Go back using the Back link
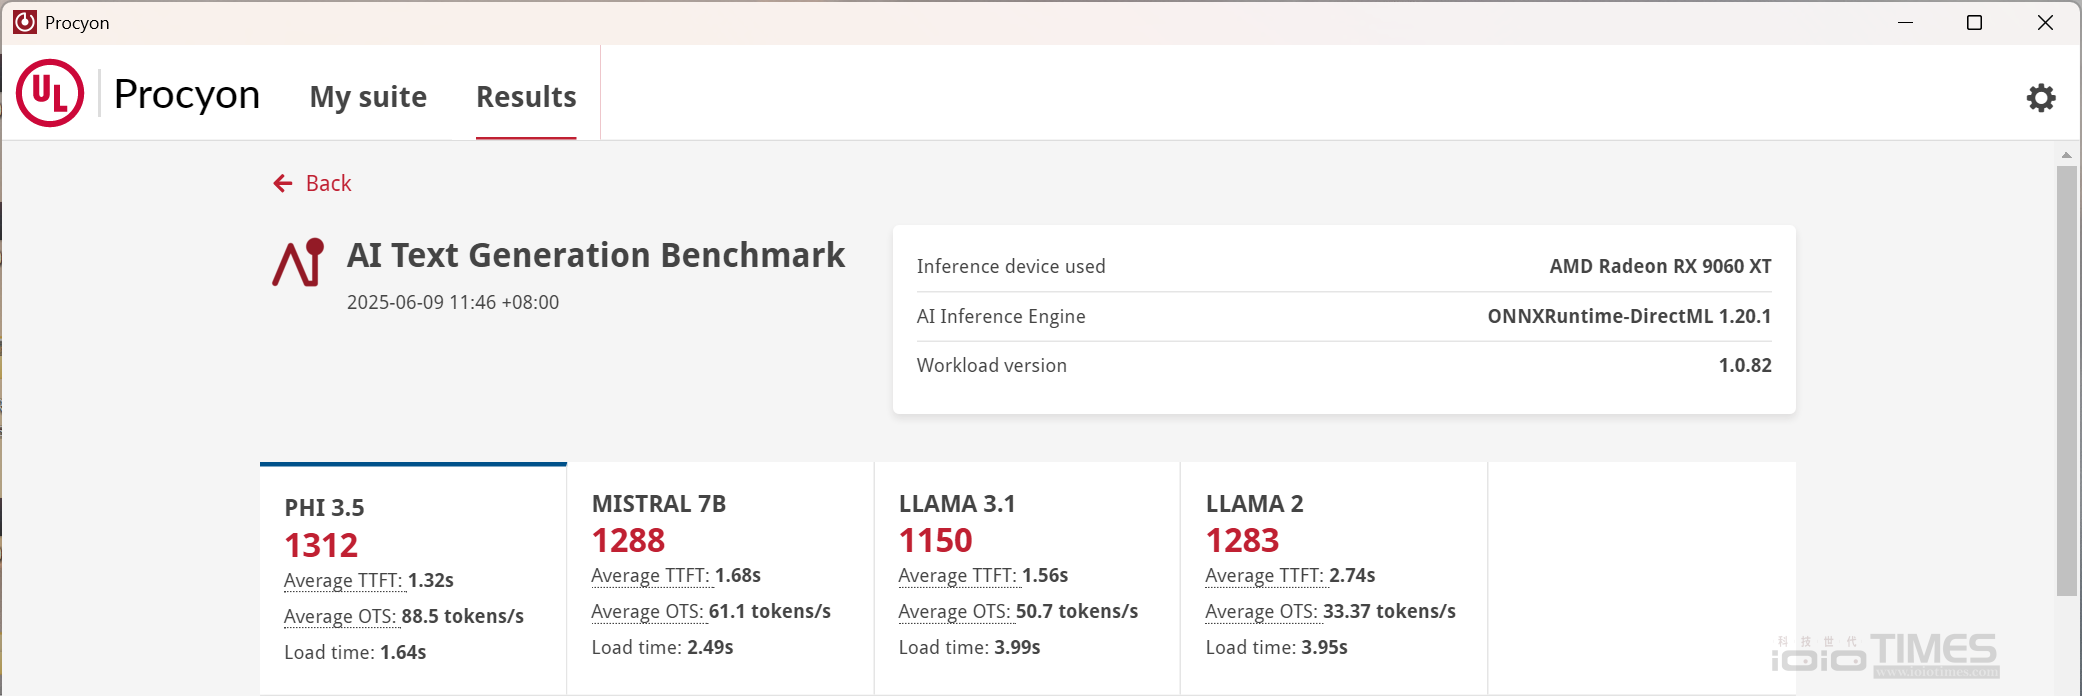 pyautogui.click(x=312, y=183)
